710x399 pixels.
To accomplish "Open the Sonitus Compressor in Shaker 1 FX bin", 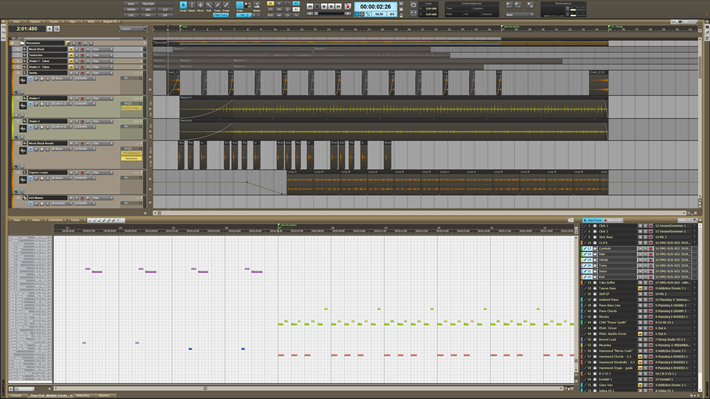I will click(x=131, y=108).
